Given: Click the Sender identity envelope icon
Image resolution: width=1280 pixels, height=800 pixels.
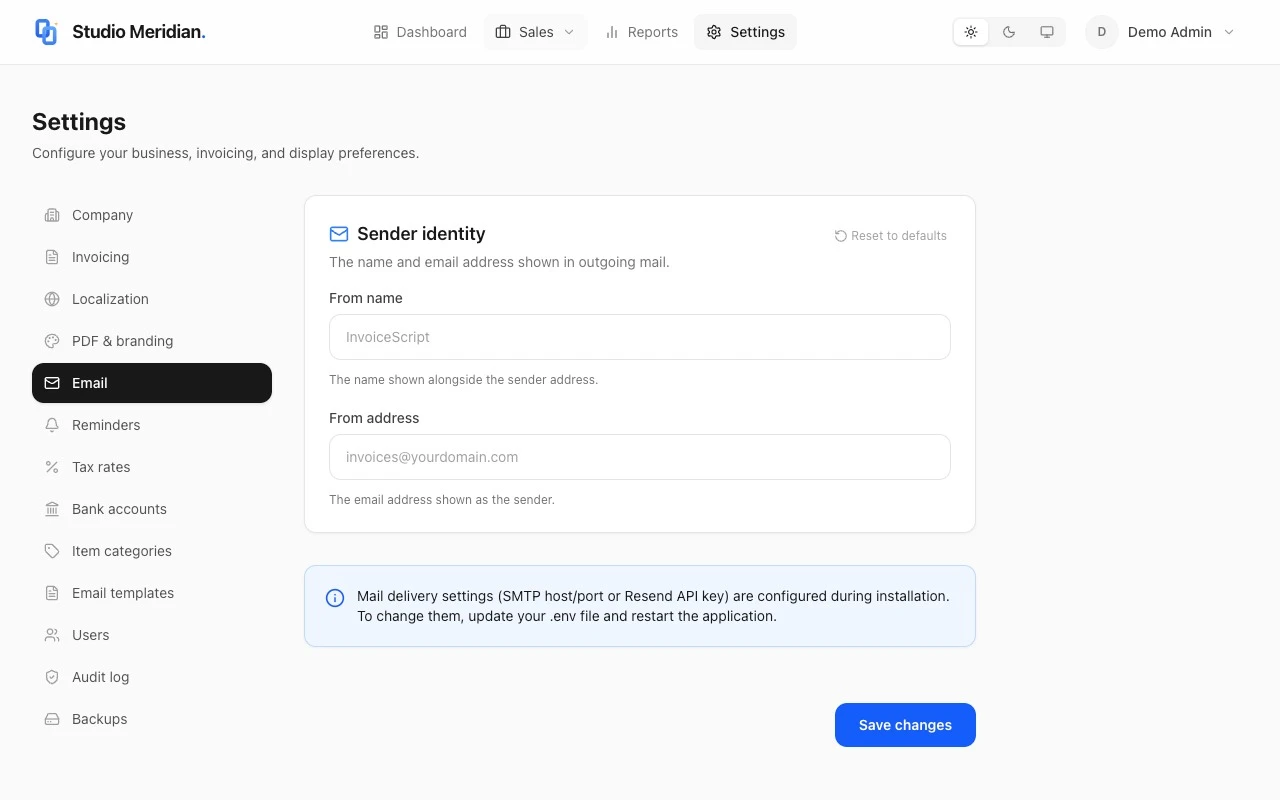Looking at the screenshot, I should 339,234.
